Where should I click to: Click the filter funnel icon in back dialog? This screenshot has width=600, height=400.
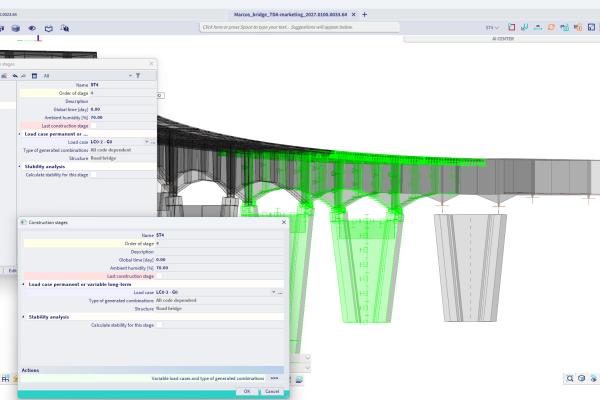pos(138,76)
